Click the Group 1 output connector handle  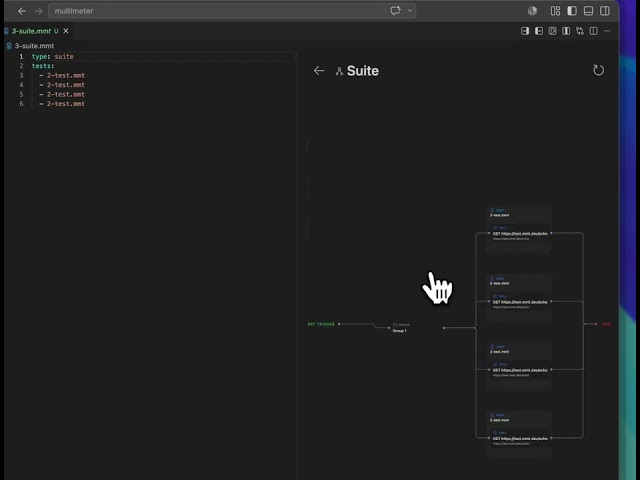click(x=444, y=328)
